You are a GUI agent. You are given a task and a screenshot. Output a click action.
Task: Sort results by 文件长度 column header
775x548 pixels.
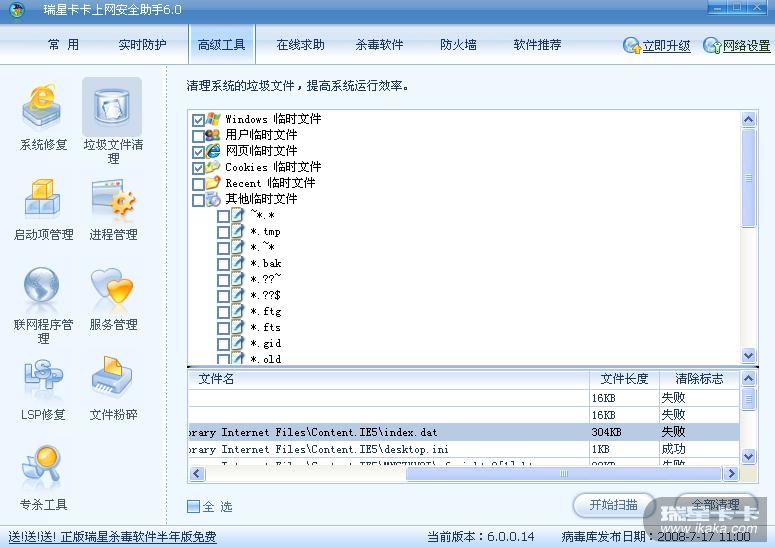pyautogui.click(x=624, y=379)
